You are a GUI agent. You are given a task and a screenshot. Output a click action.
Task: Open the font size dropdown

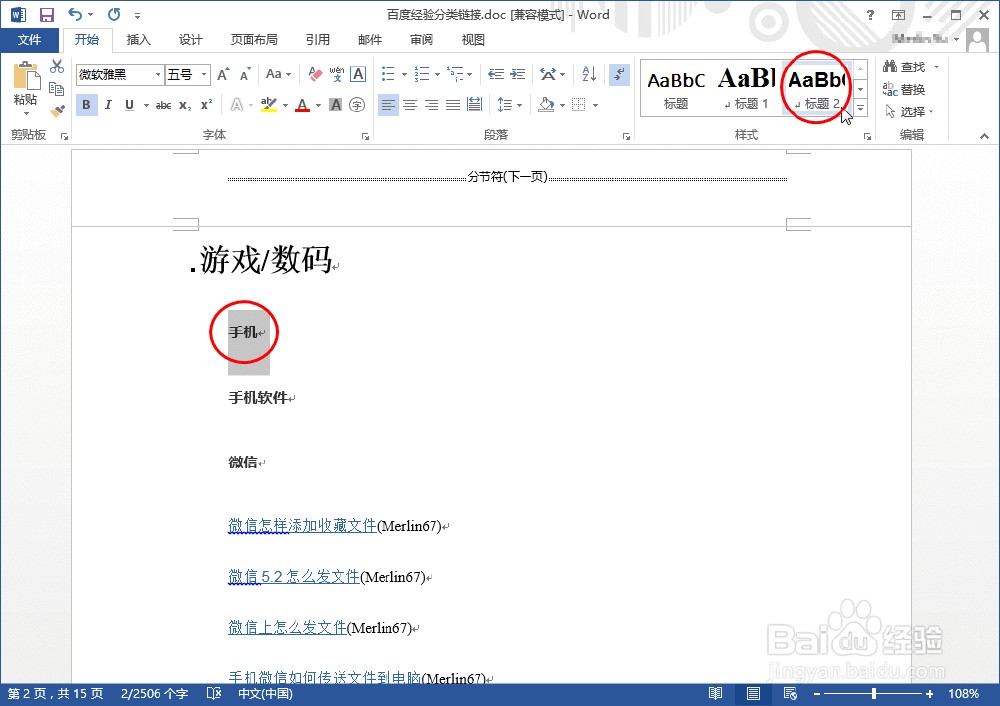[204, 75]
